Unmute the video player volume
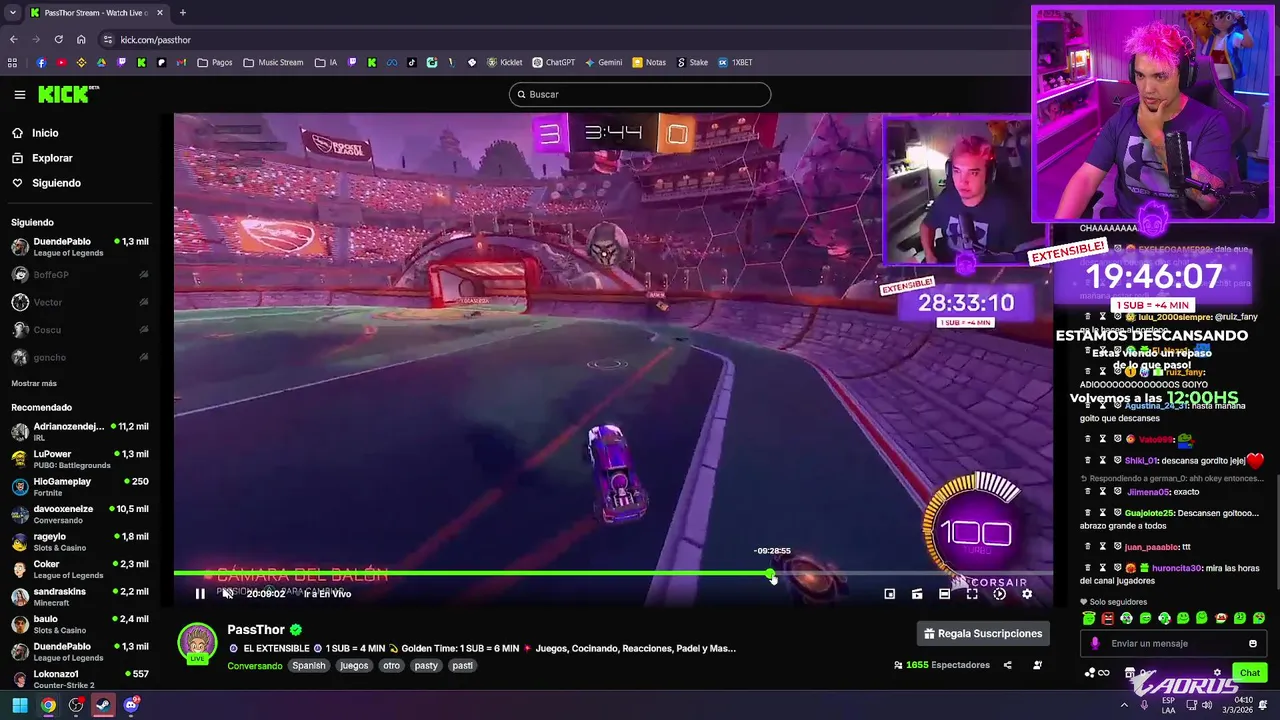1280x720 pixels. 228,594
